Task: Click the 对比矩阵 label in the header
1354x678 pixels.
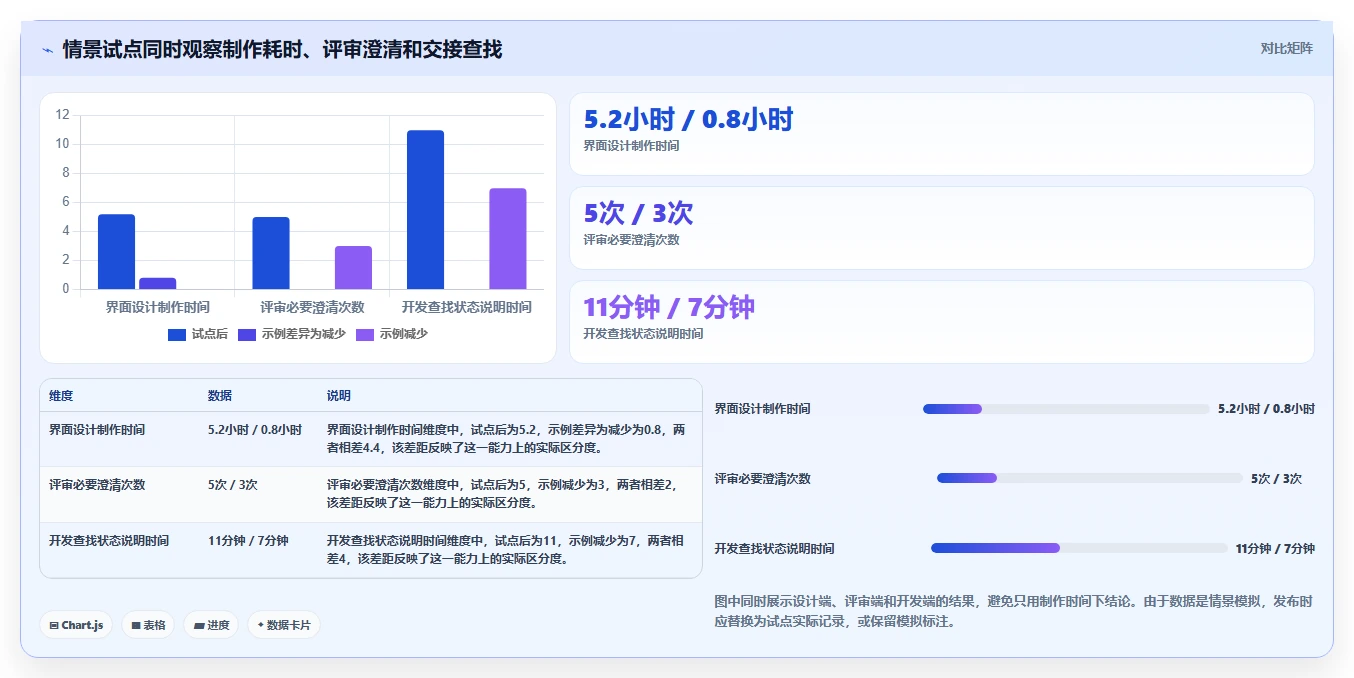Action: tap(1287, 48)
